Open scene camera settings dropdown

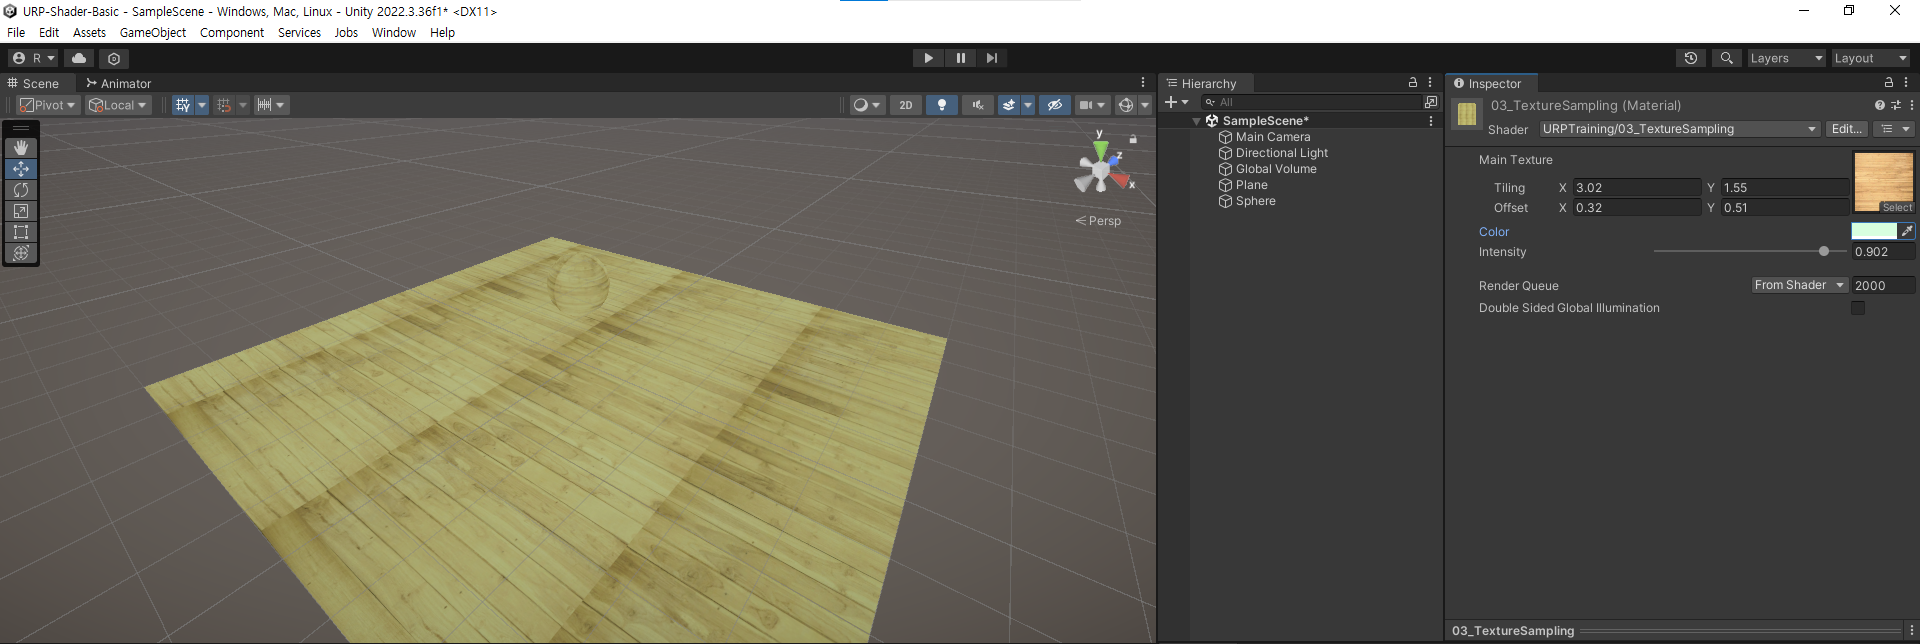(1092, 105)
